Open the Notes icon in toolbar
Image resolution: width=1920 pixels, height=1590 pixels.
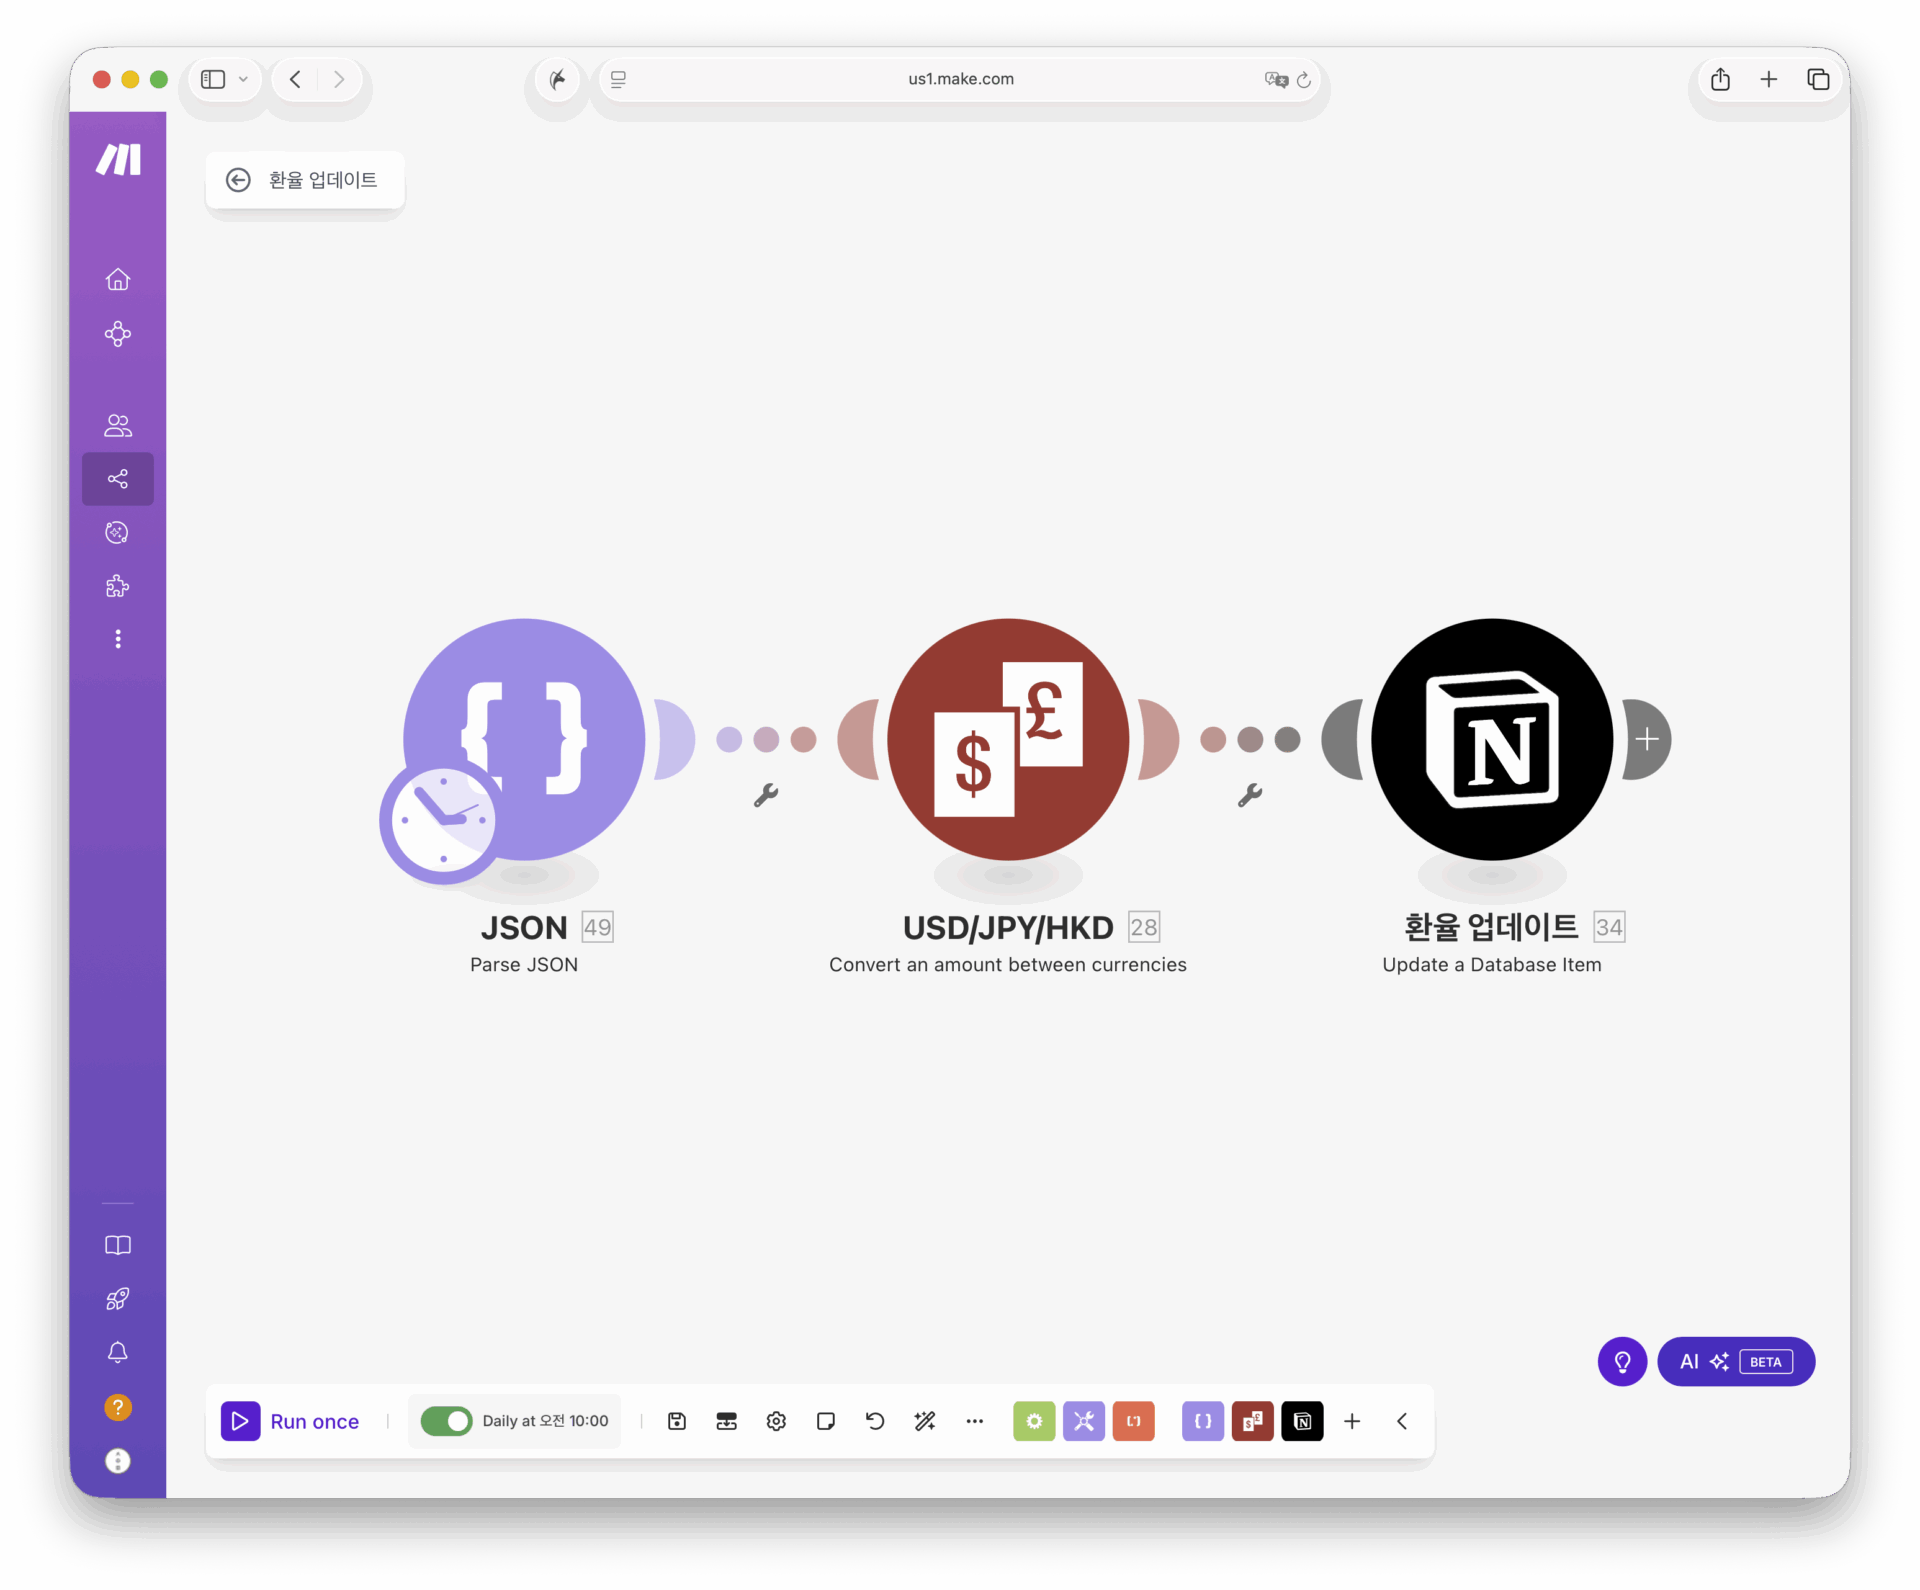pos(826,1421)
